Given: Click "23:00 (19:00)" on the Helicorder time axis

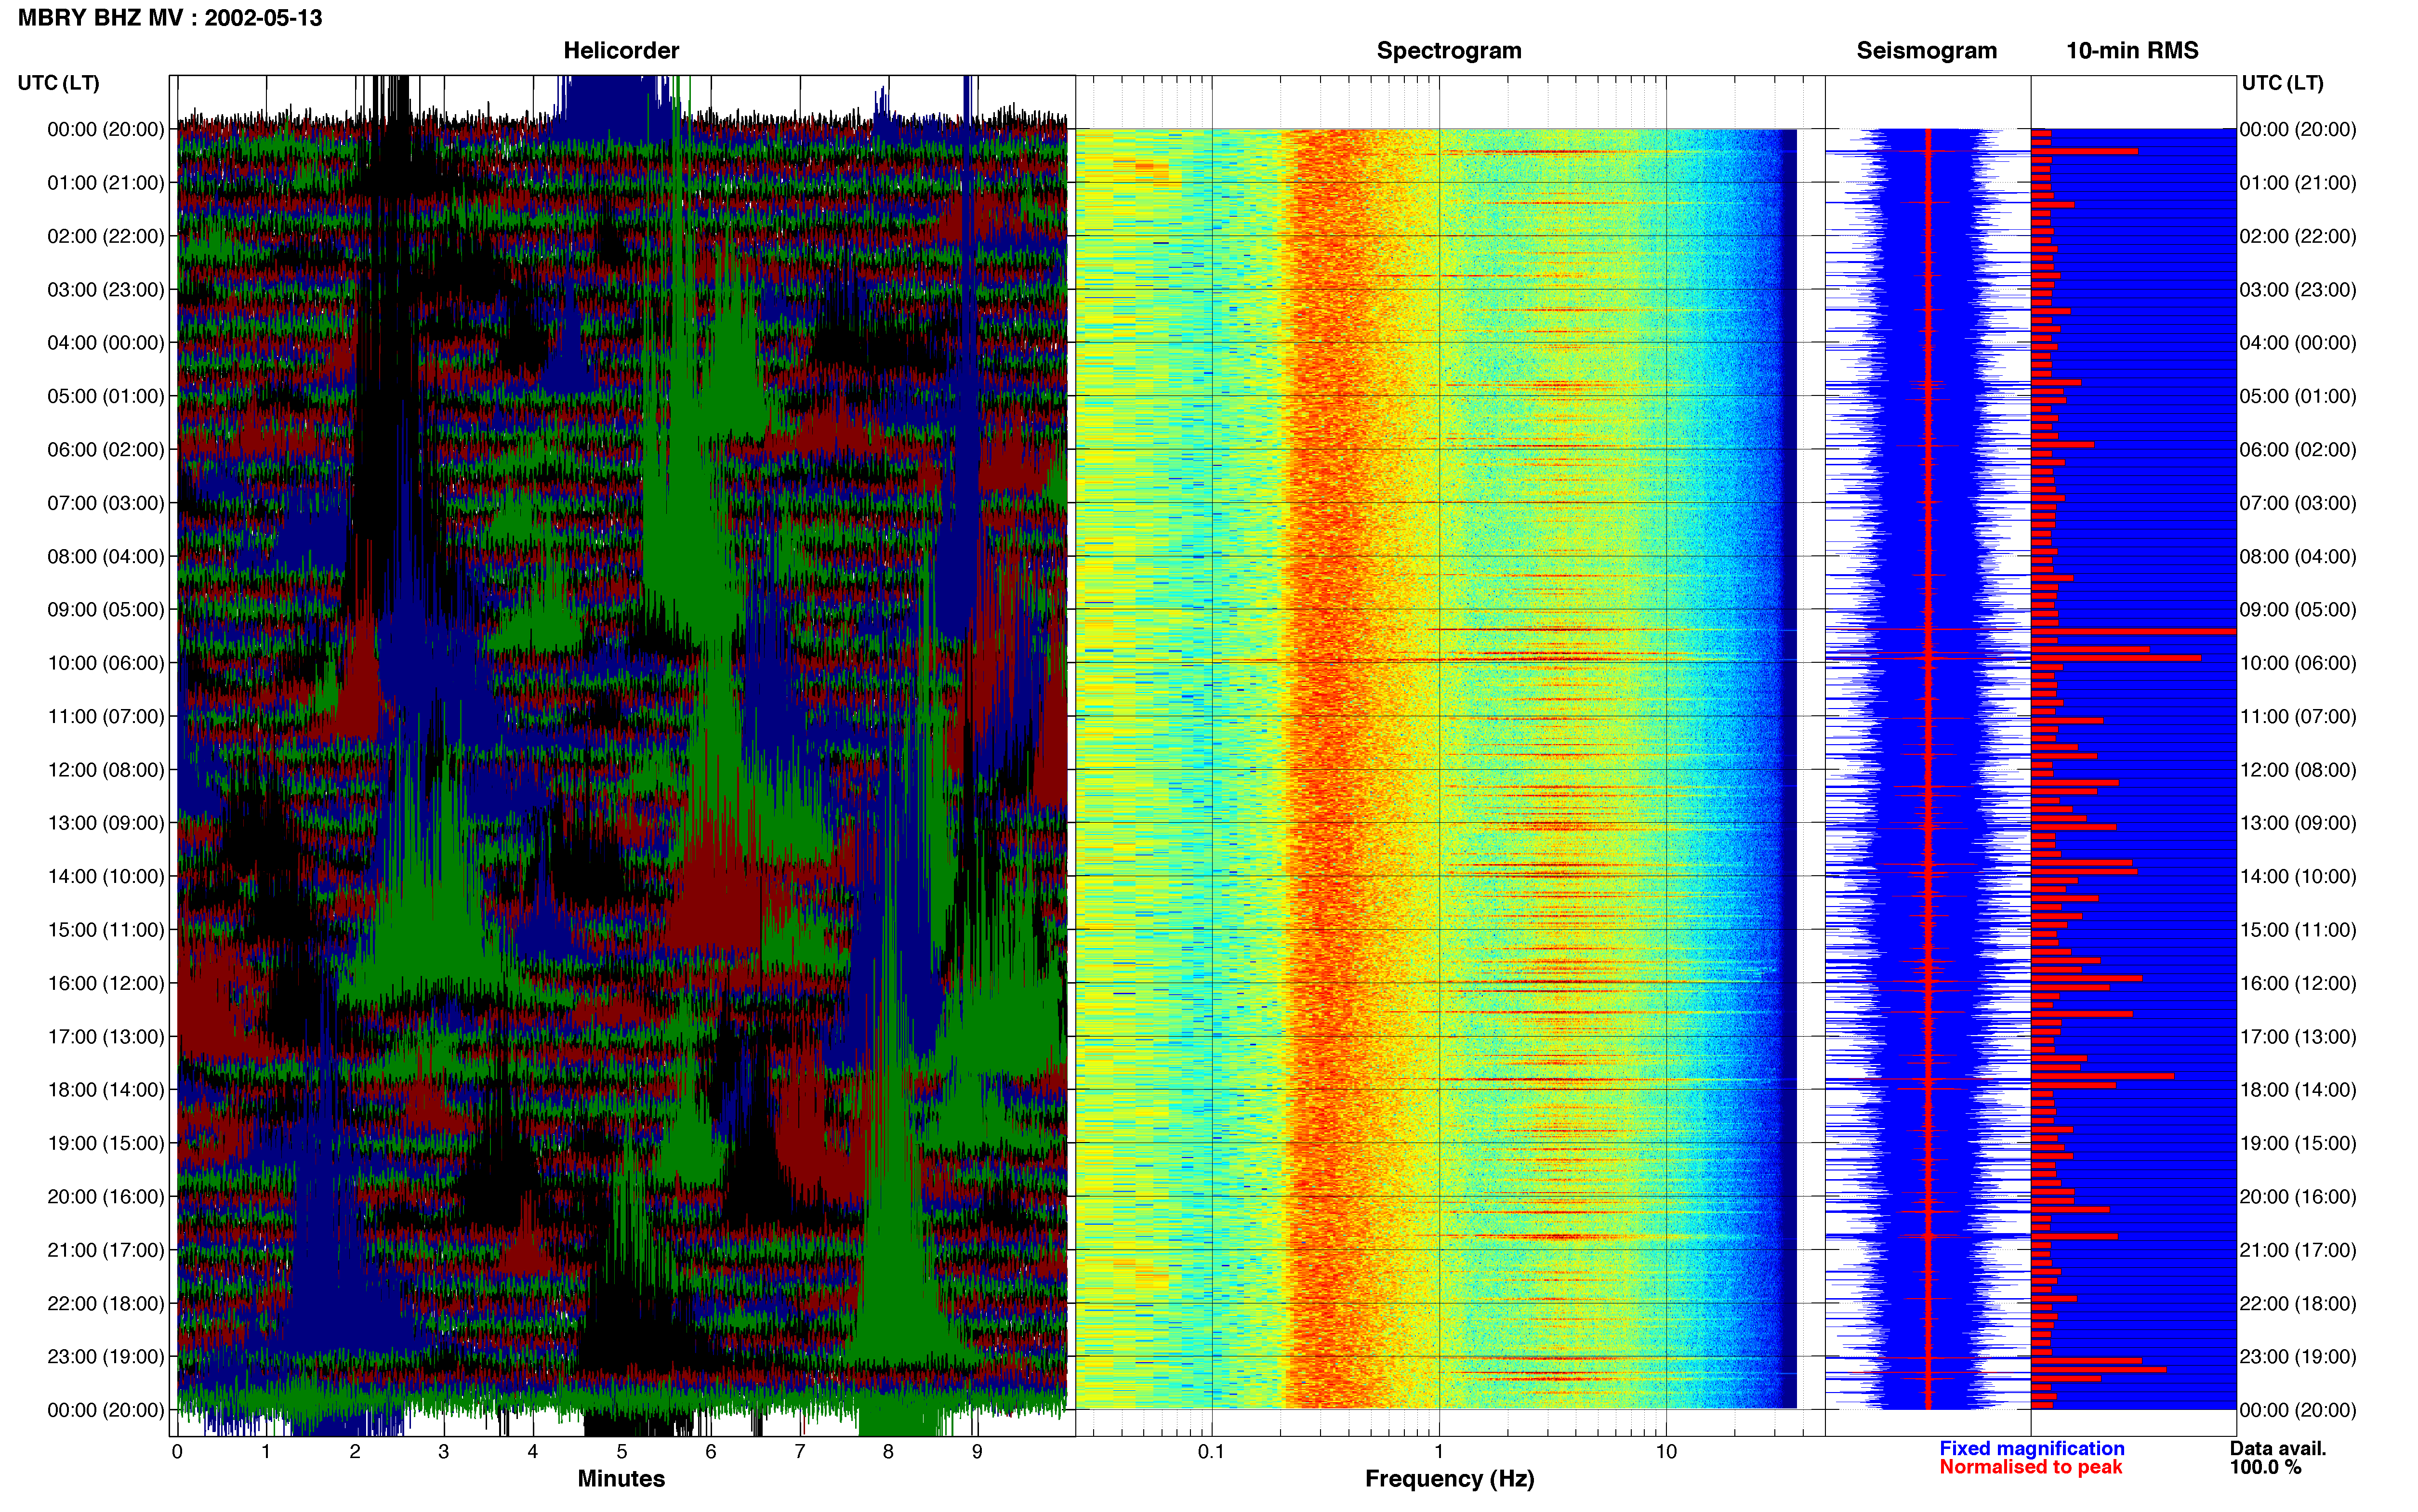Looking at the screenshot, I should tap(106, 1357).
